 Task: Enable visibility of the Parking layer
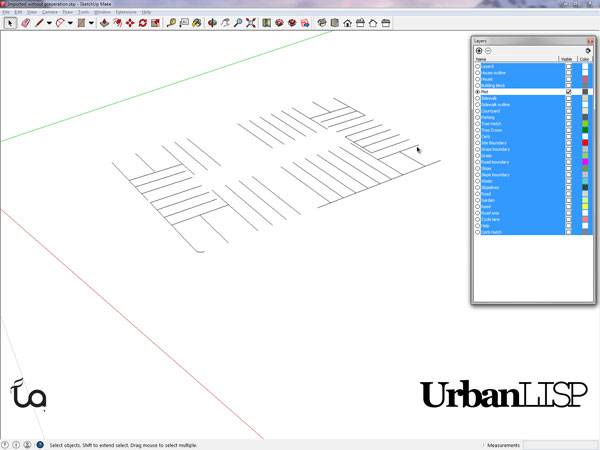(569, 117)
